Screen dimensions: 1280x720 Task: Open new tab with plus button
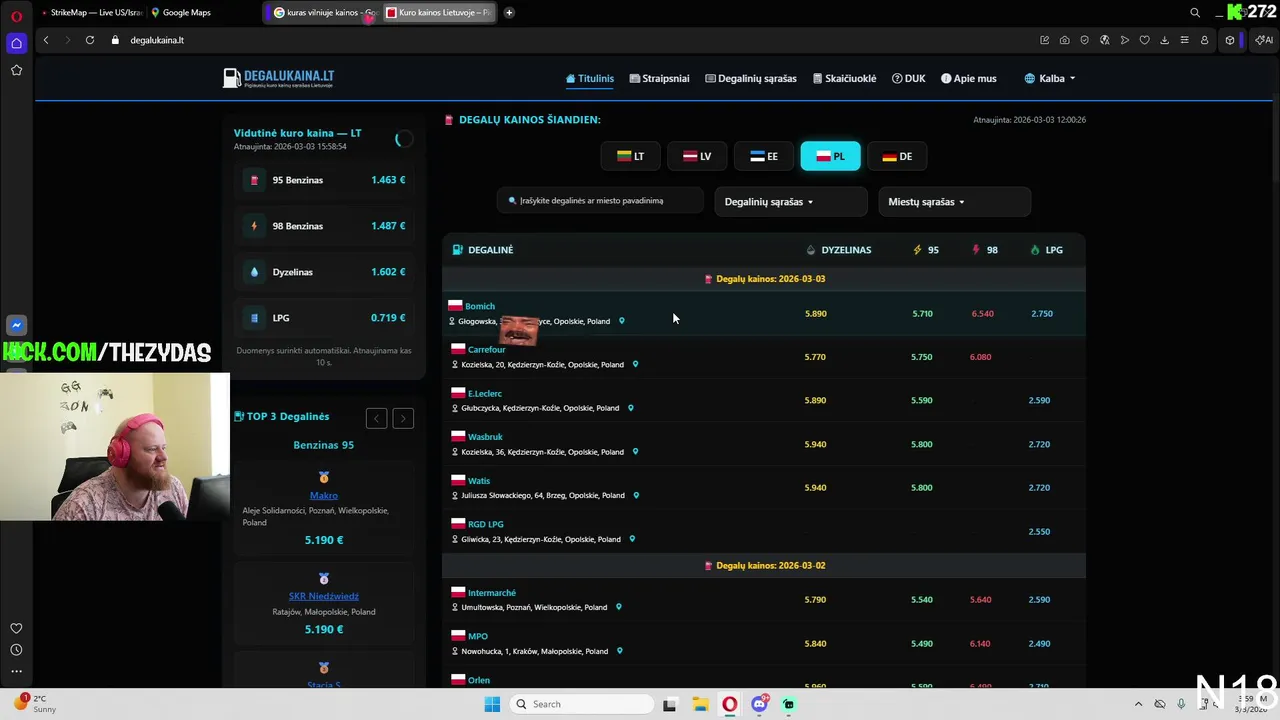[x=509, y=13]
